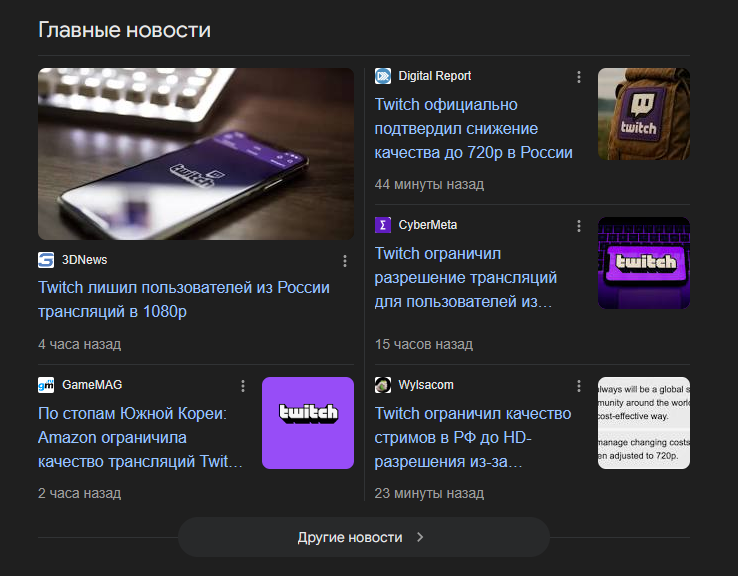The width and height of the screenshot is (738, 576).
Task: Click the arrow chevron next to 'Другие новости'
Action: click(x=420, y=537)
